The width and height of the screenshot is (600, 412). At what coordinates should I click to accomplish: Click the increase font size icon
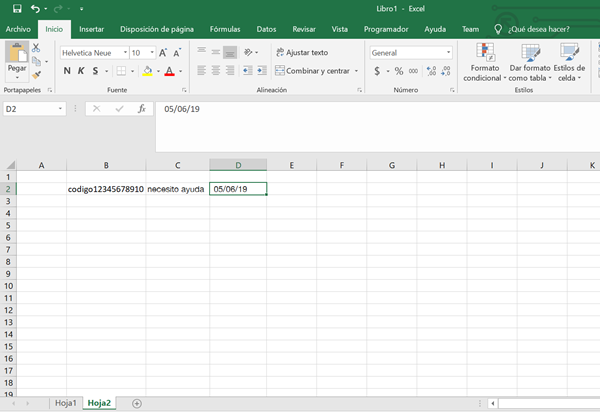click(163, 52)
